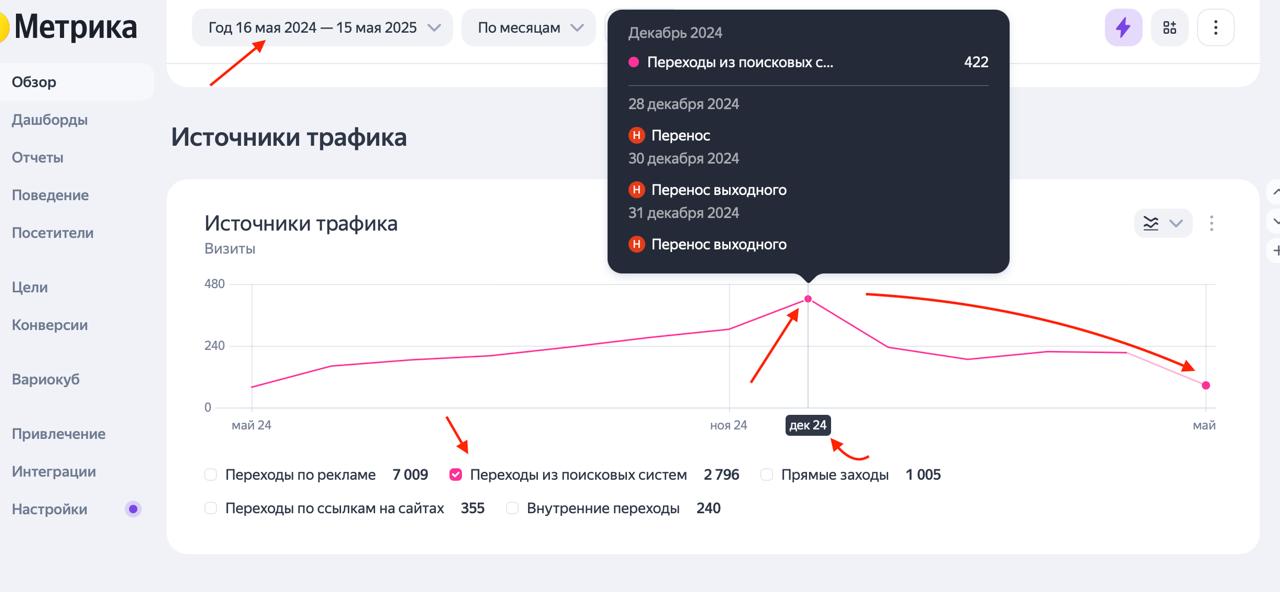This screenshot has width=1280, height=592.
Task: Expand the chart display style dropdown chevron
Action: 1176,223
